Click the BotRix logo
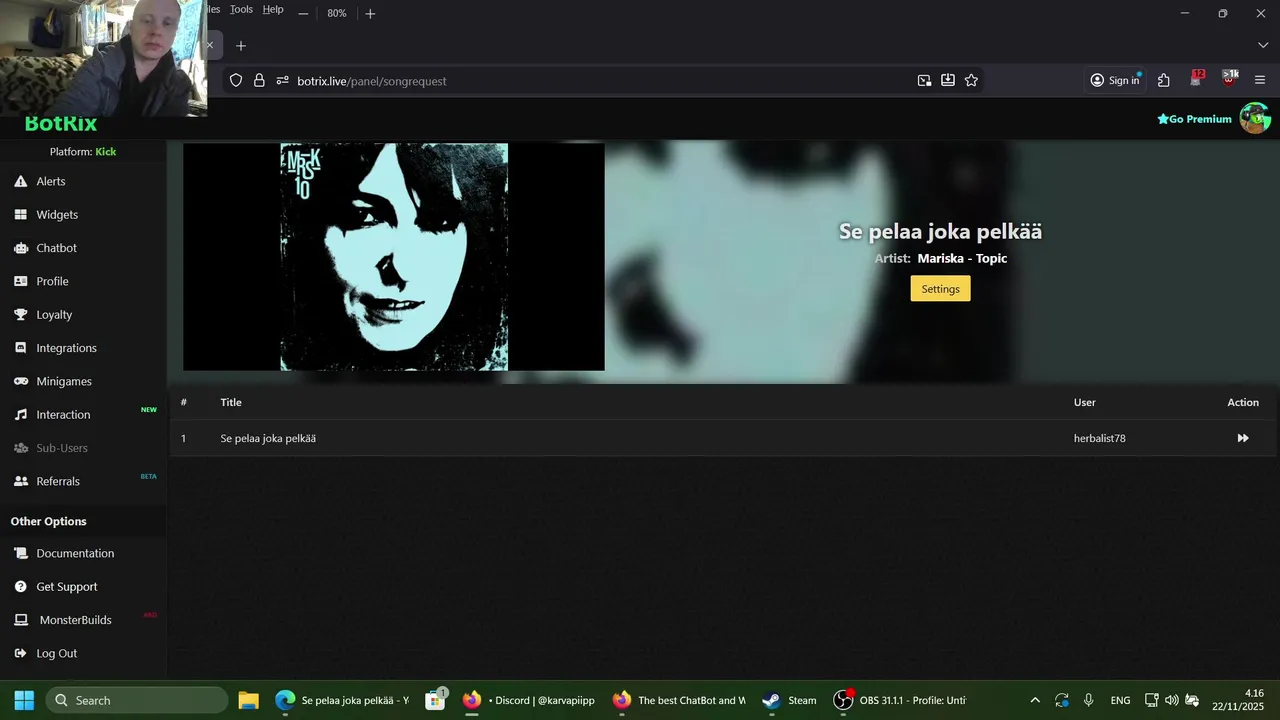The width and height of the screenshot is (1280, 720). (x=61, y=124)
